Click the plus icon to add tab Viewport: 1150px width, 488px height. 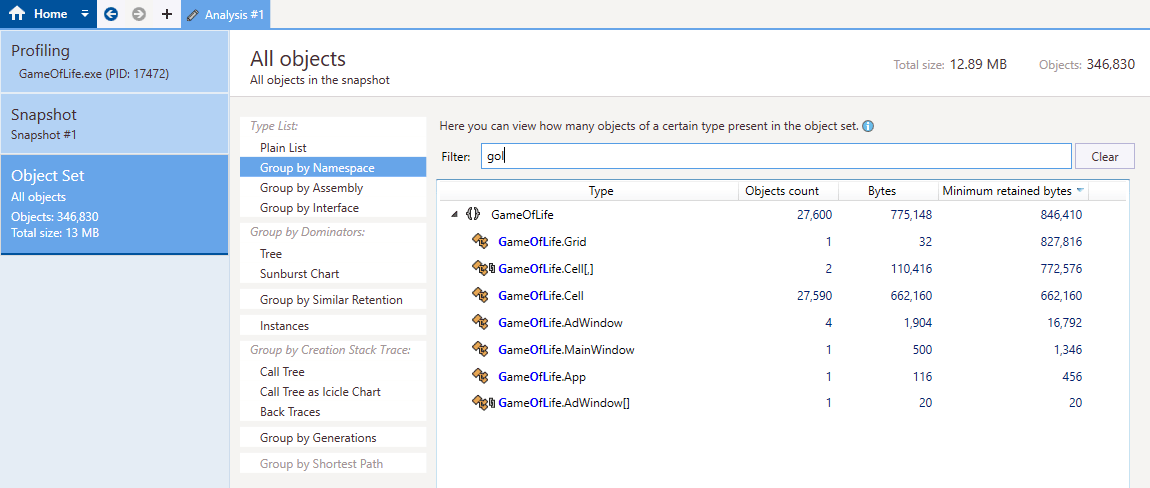166,14
